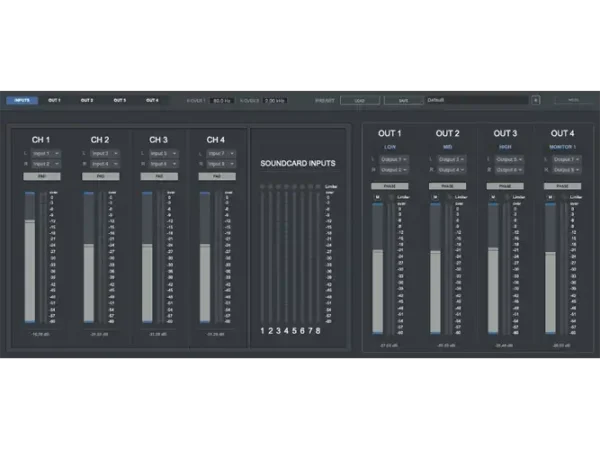The width and height of the screenshot is (600, 450).
Task: Click the X-OVER 2 frequency field (2.00 kHz)
Action: [275, 101]
